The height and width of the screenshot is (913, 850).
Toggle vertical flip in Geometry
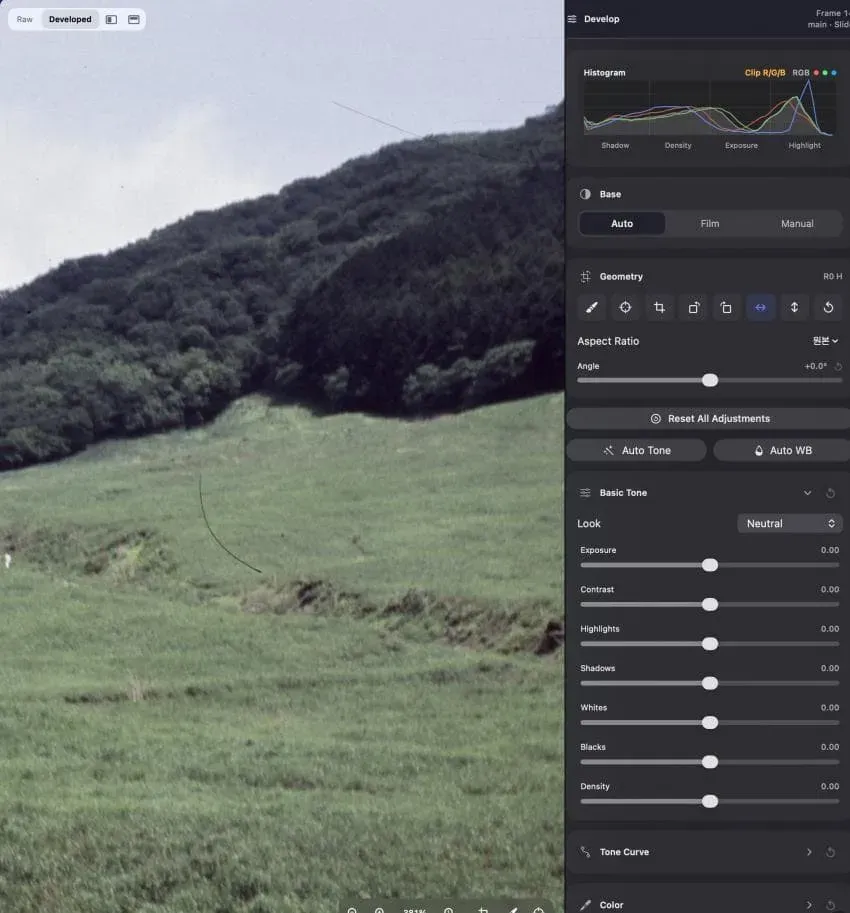pos(794,307)
